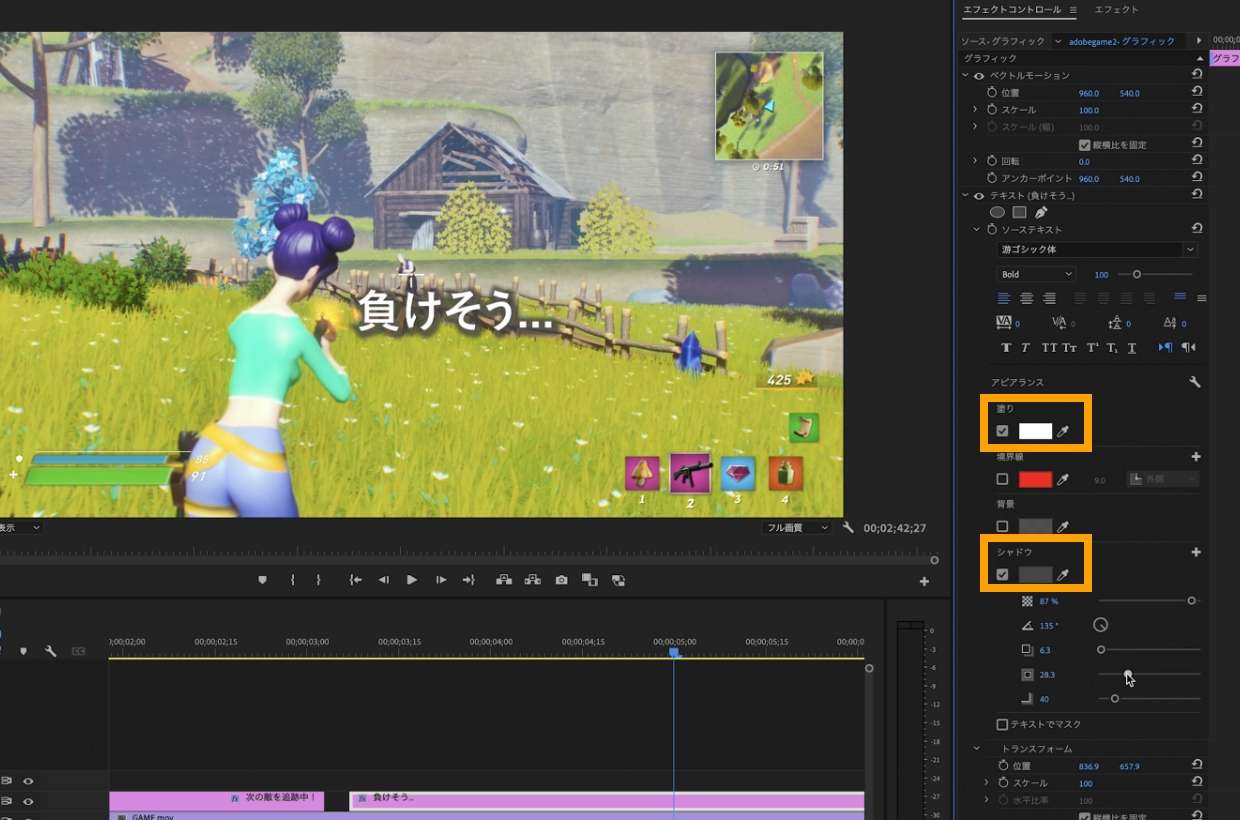The image size is (1240, 820).
Task: Select the rectangle mask tool under テキスト
Action: coord(1019,212)
